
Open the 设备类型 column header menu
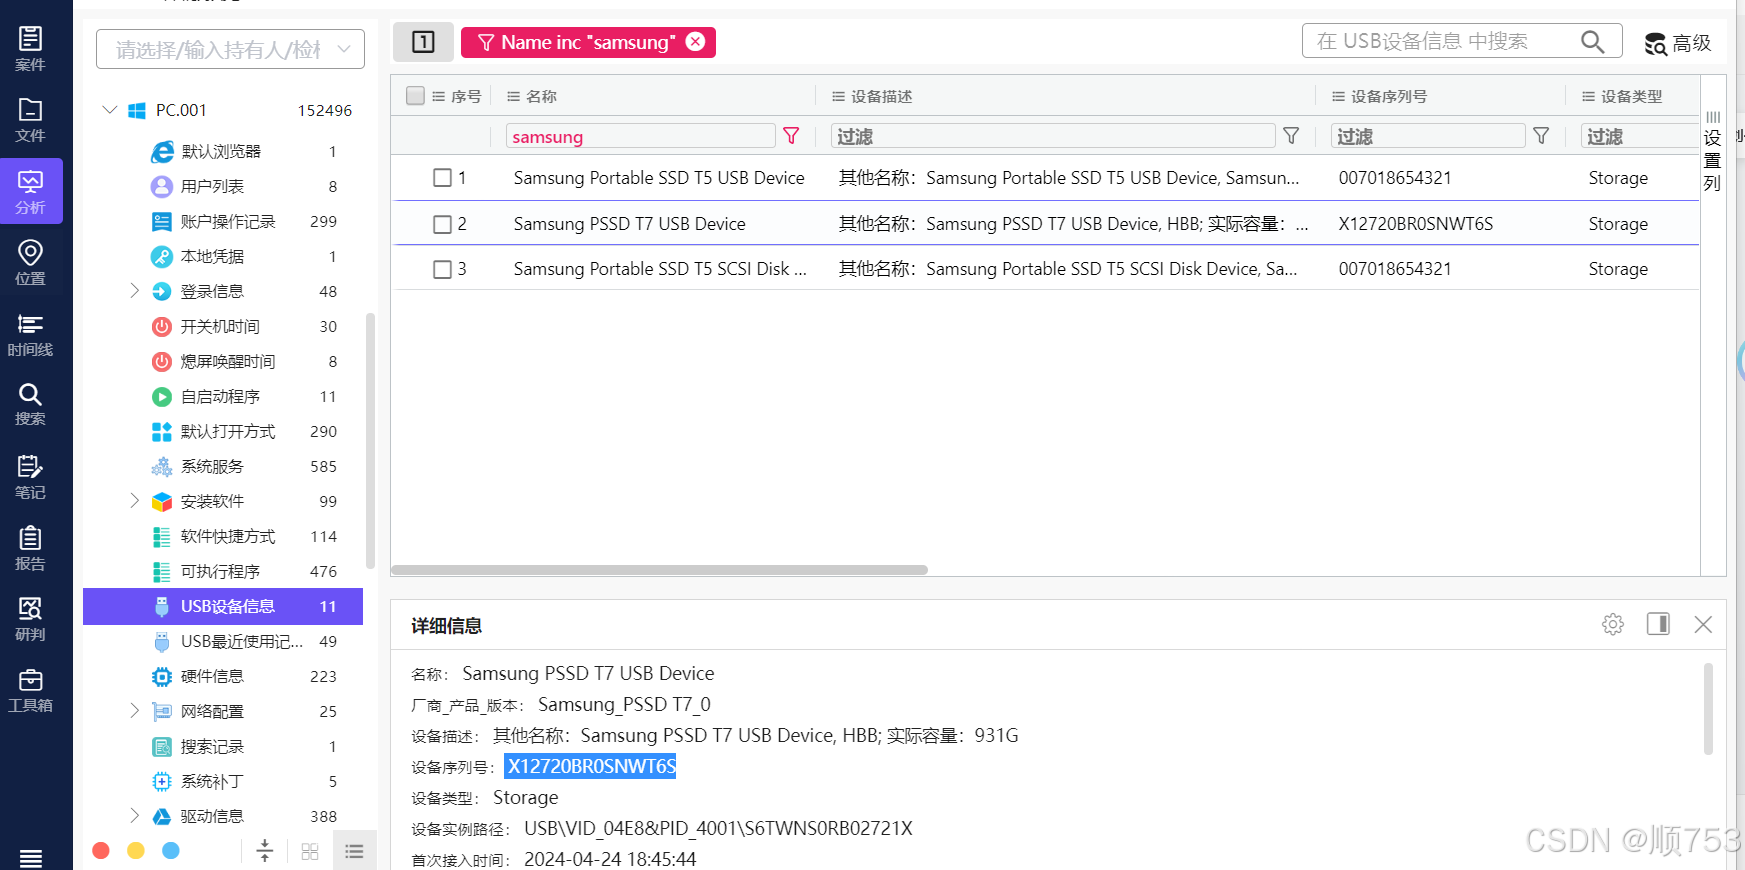click(x=1588, y=96)
